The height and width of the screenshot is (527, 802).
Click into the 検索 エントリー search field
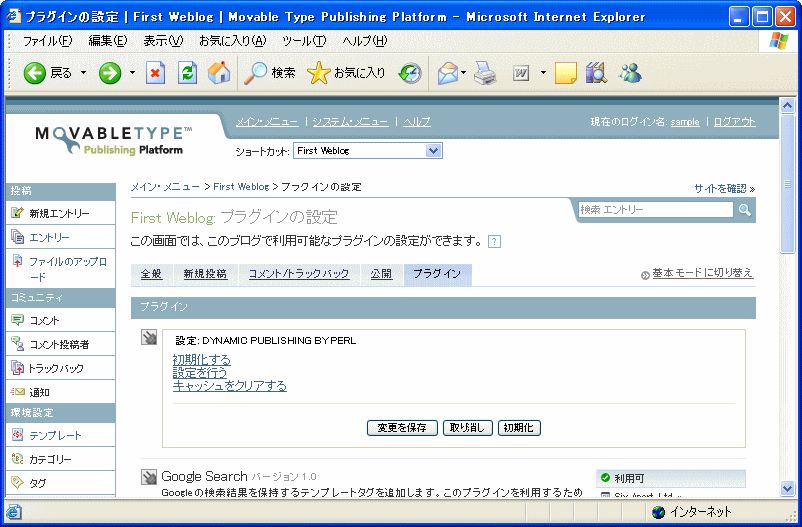pos(655,210)
